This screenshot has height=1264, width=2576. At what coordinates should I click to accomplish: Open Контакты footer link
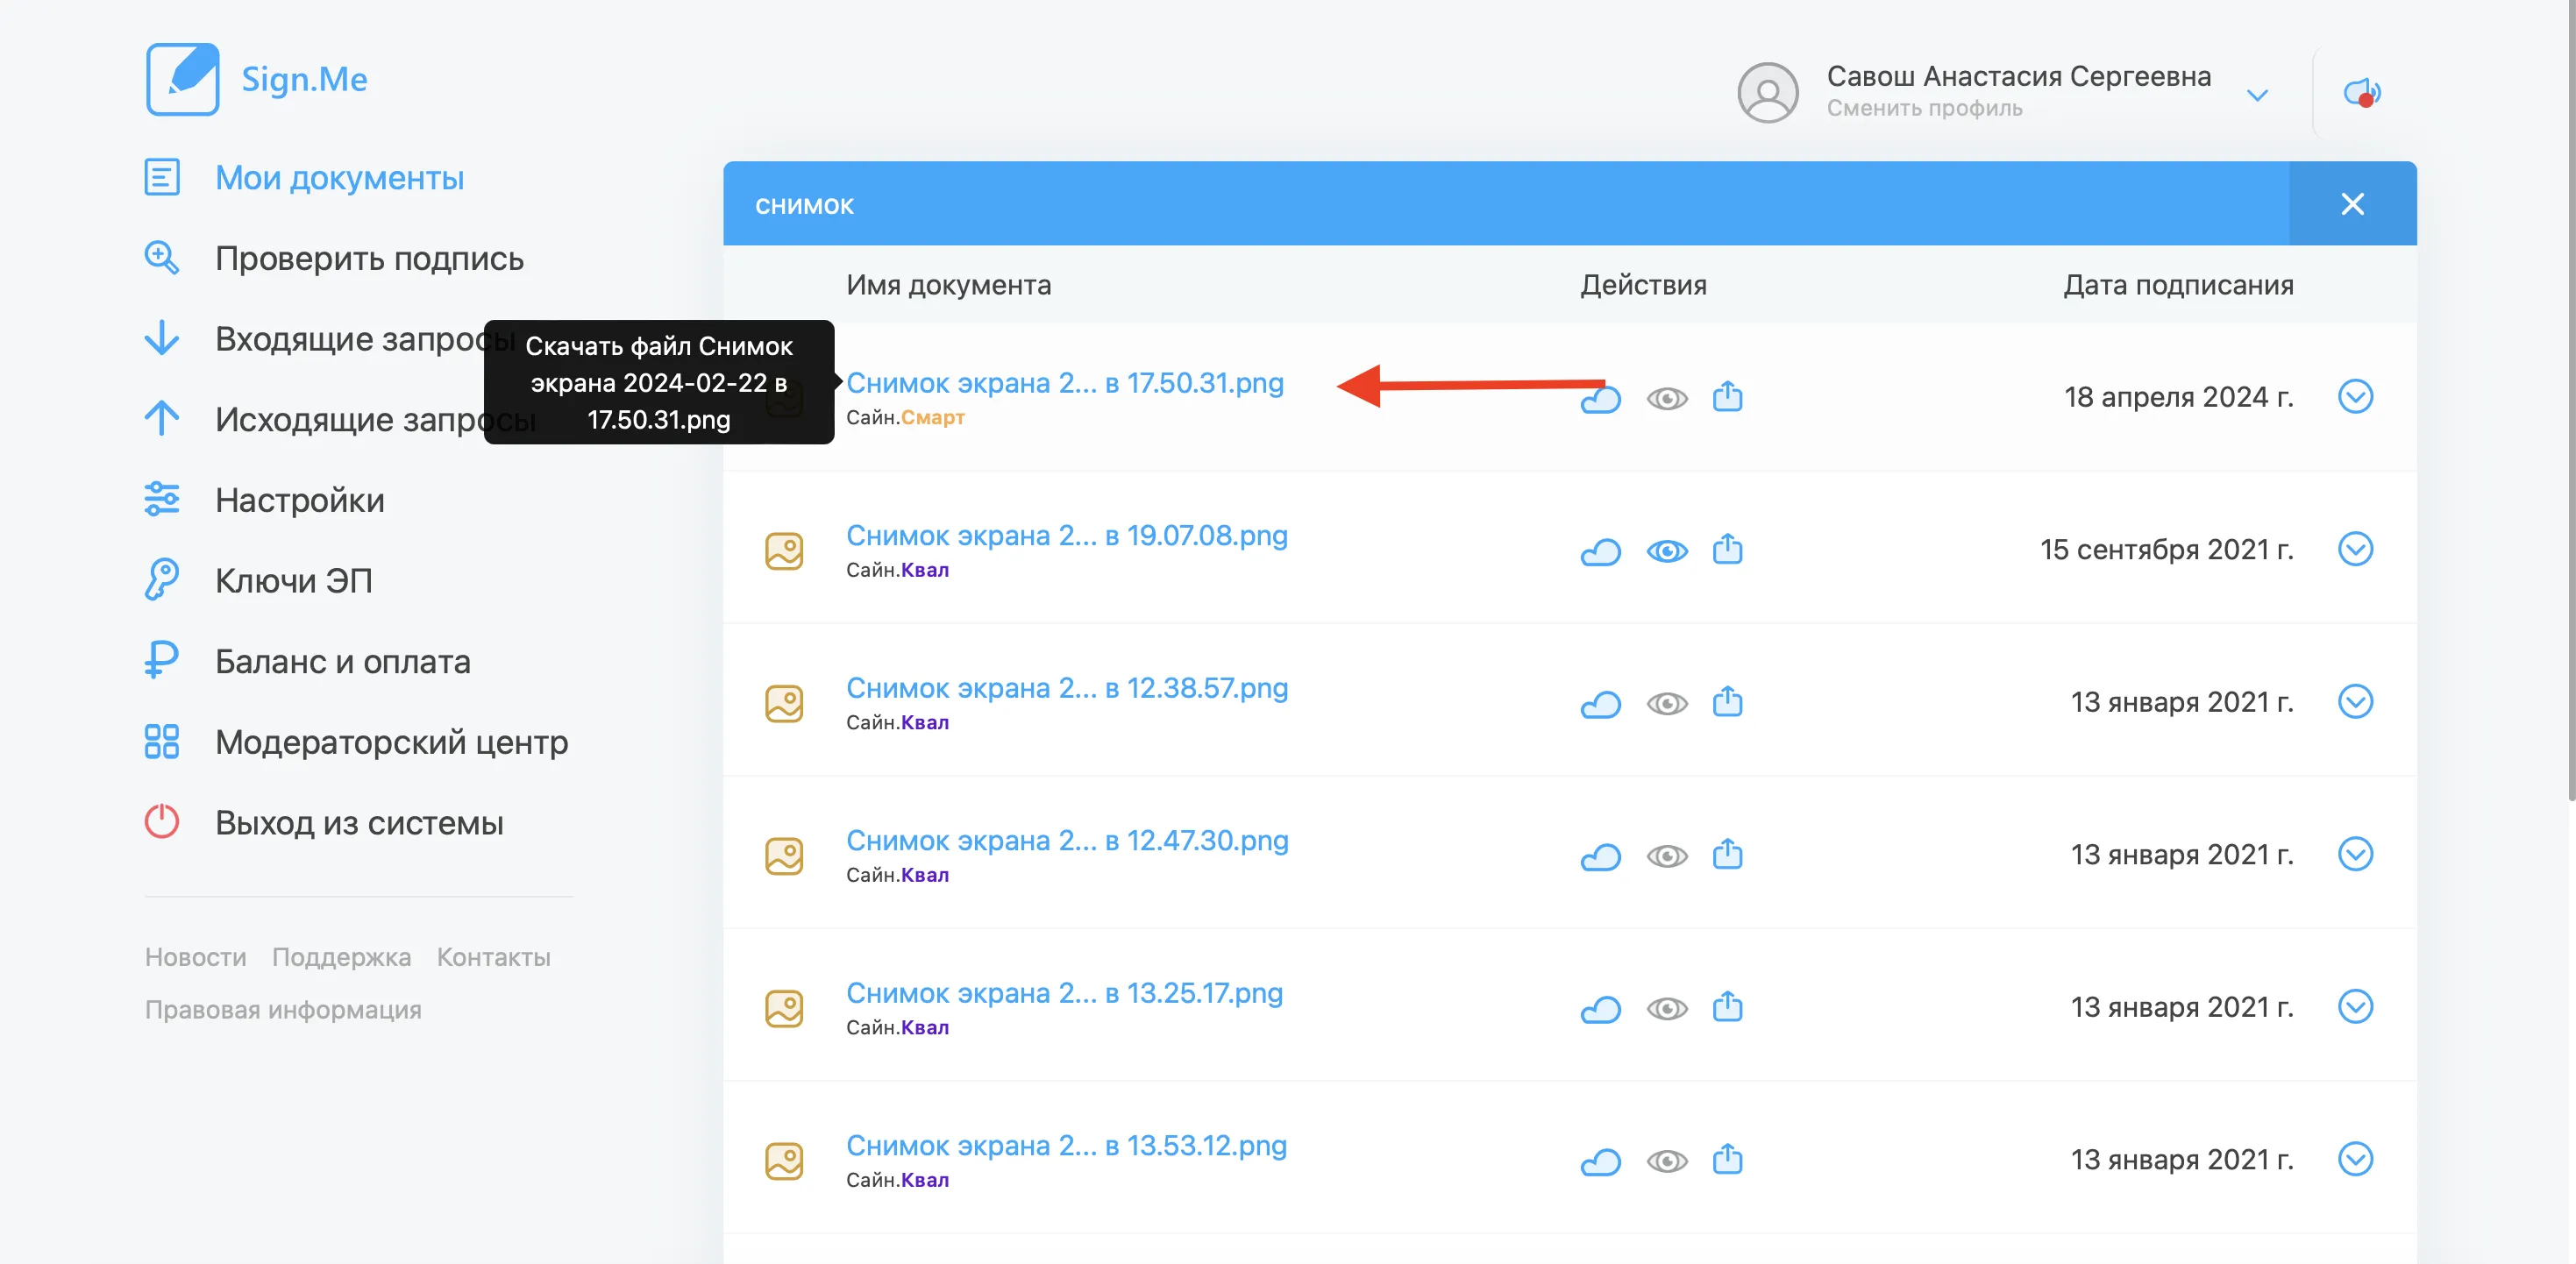coord(493,957)
